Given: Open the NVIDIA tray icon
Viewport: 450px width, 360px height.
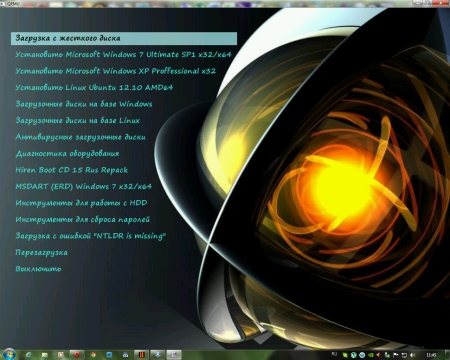Looking at the screenshot, I should click(370, 355).
